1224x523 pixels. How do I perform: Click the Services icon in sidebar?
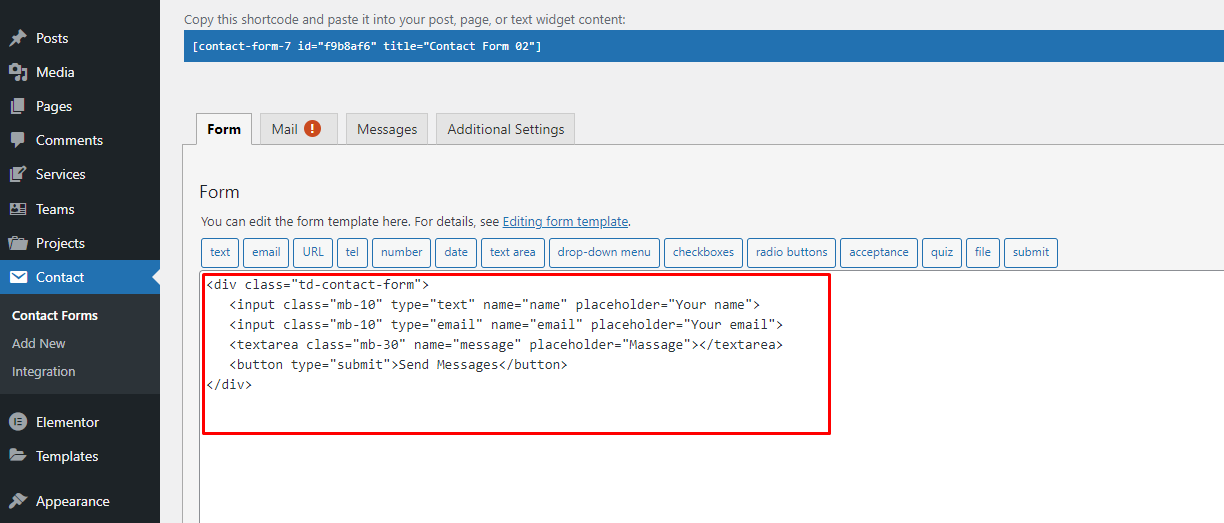pos(18,174)
